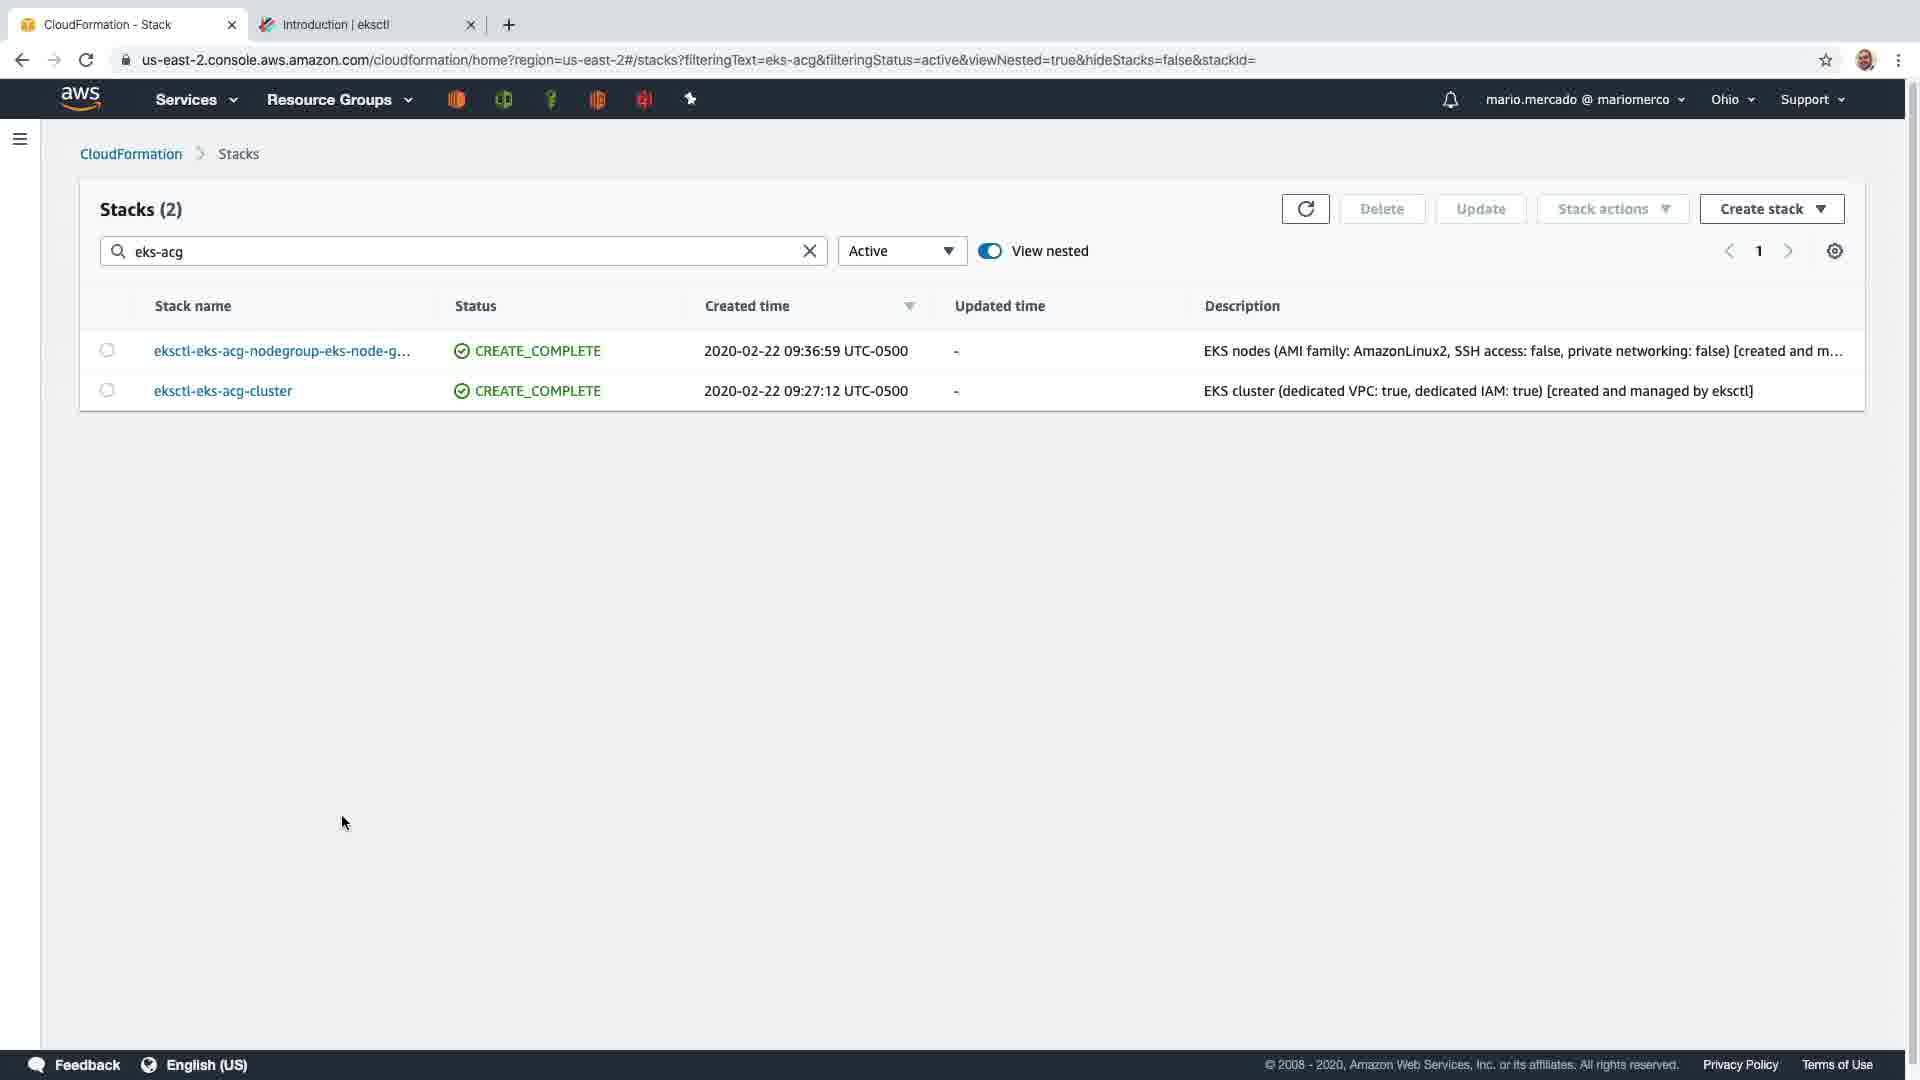This screenshot has width=1920, height=1080.
Task: Open the hamburger navigation menu
Action: click(x=20, y=139)
